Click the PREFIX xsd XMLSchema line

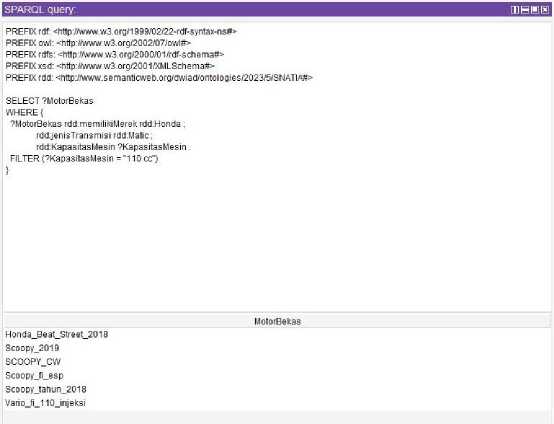point(110,66)
